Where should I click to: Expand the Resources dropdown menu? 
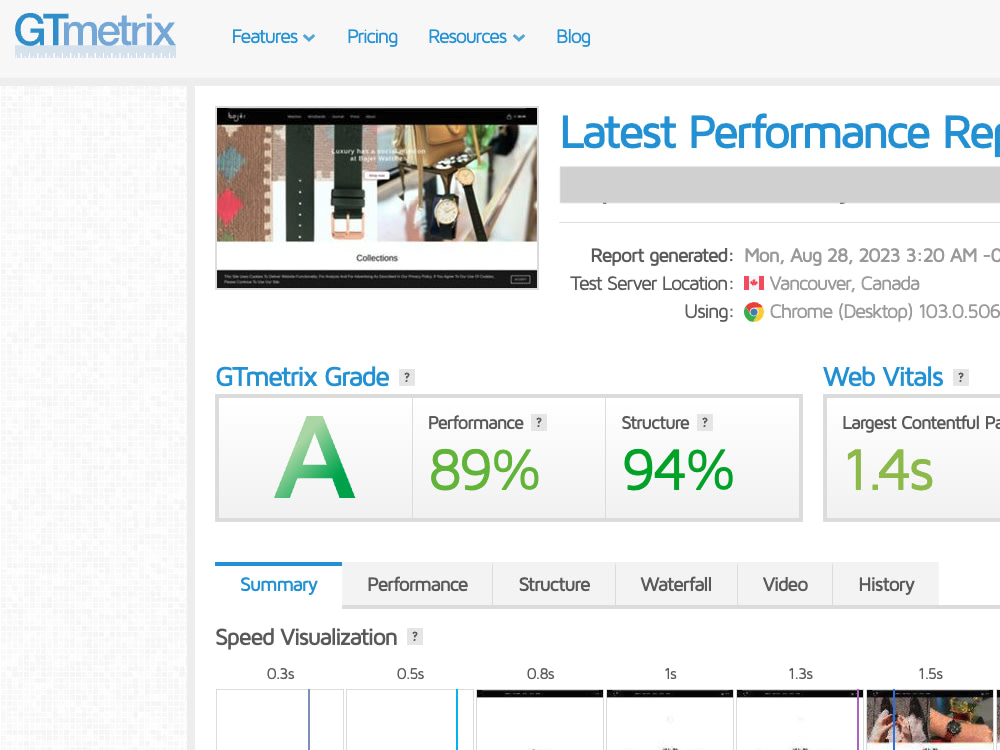pos(476,37)
